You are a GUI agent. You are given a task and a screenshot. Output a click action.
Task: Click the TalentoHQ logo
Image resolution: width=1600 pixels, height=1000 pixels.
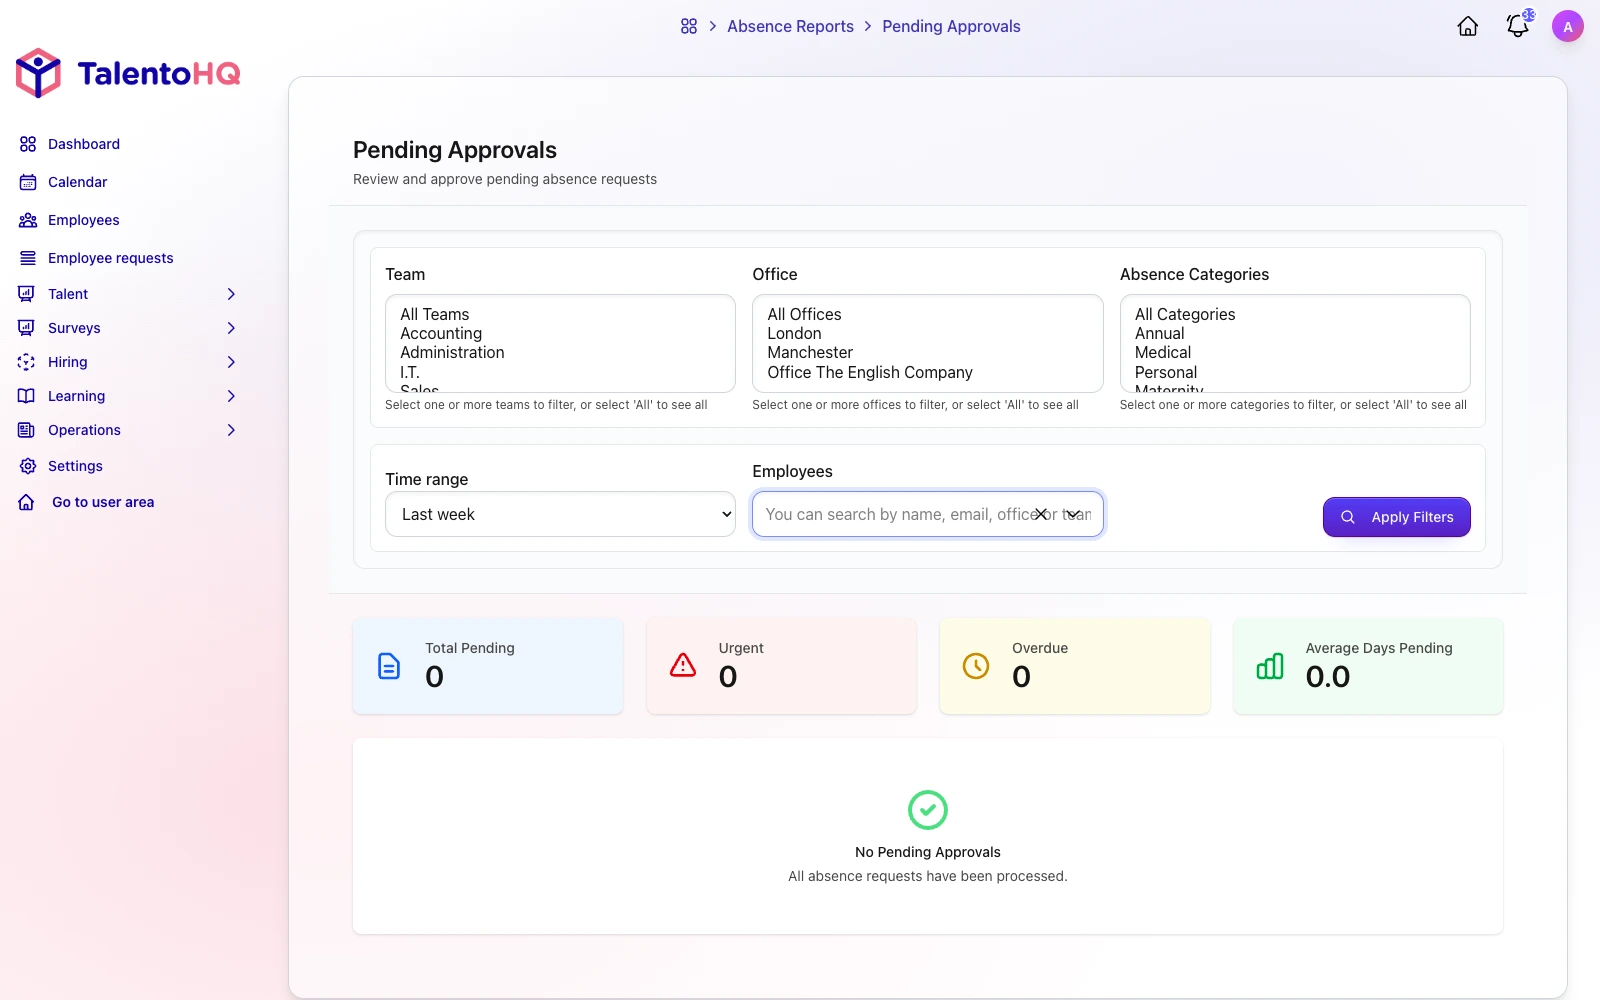(128, 73)
